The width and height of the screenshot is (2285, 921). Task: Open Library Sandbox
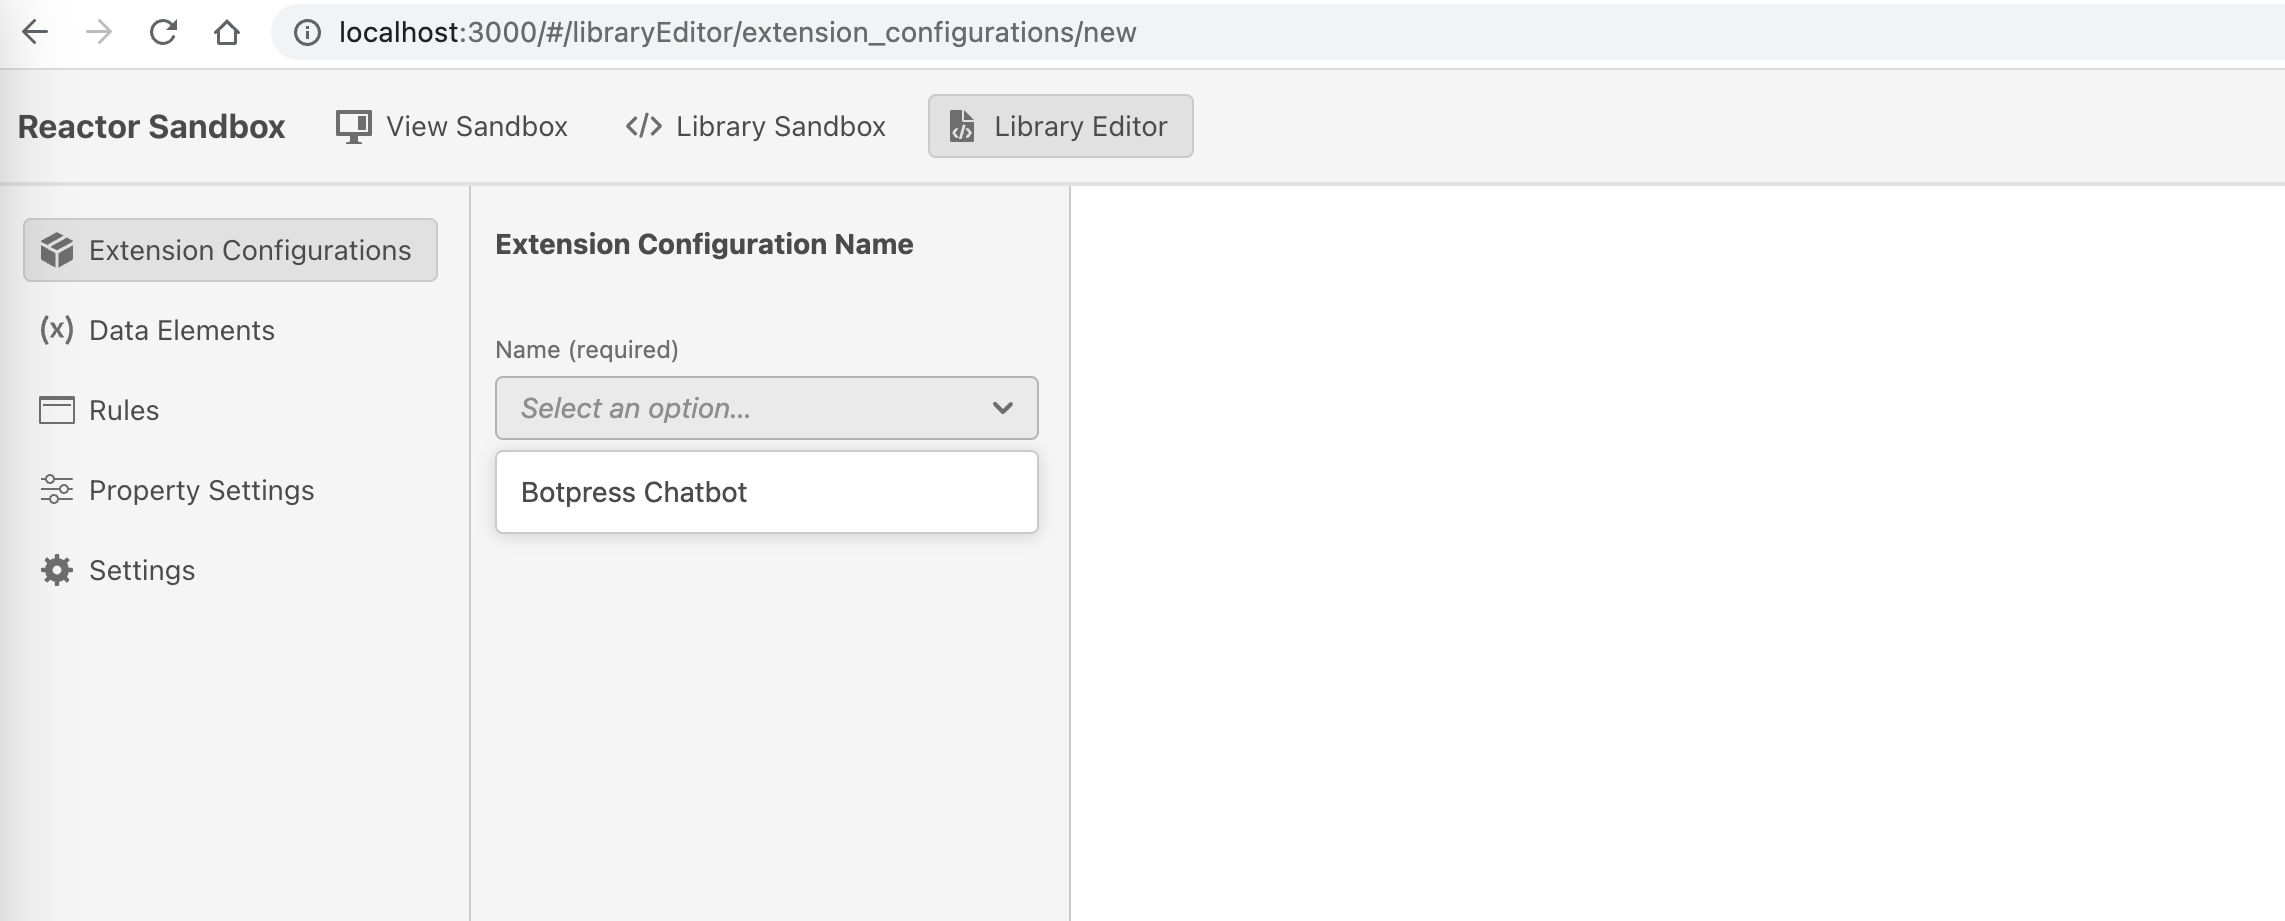click(755, 125)
